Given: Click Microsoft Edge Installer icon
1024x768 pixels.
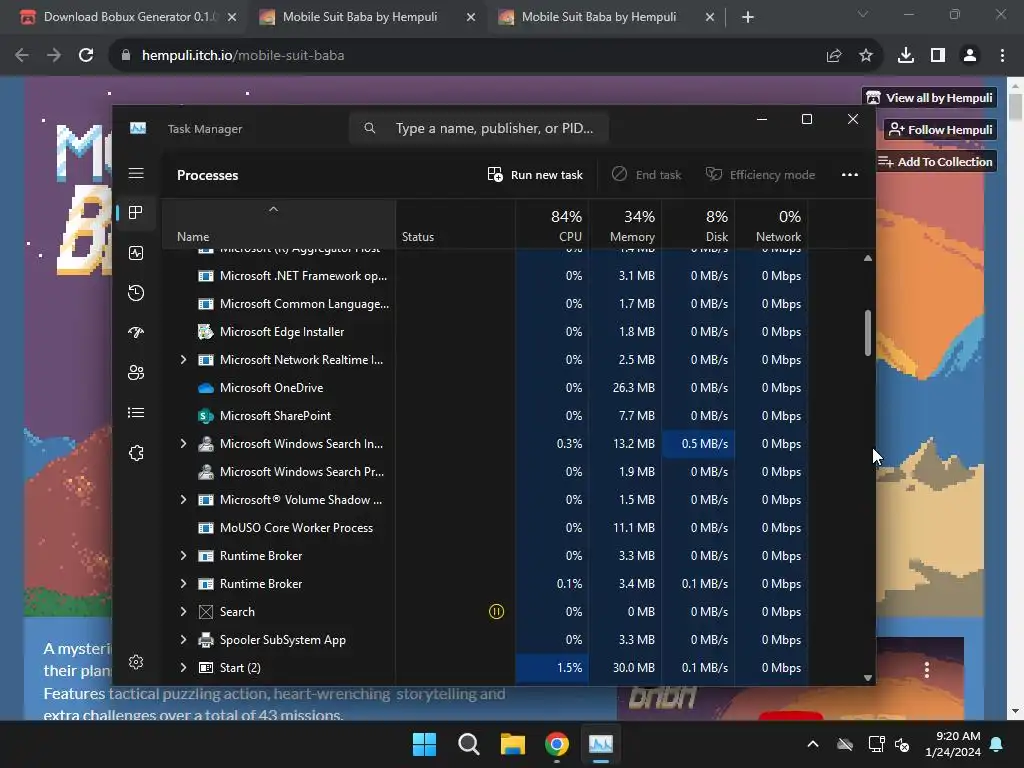Looking at the screenshot, I should tap(206, 332).
